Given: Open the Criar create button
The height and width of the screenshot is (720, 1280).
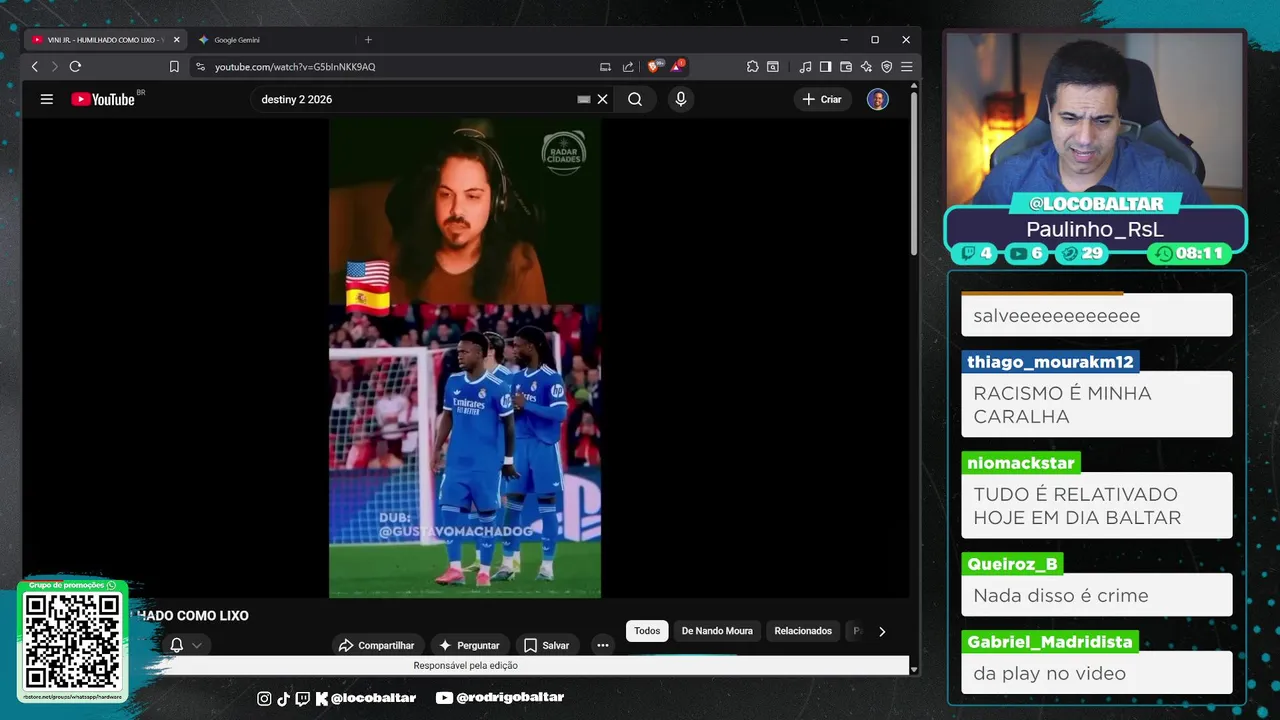Looking at the screenshot, I should 822,99.
